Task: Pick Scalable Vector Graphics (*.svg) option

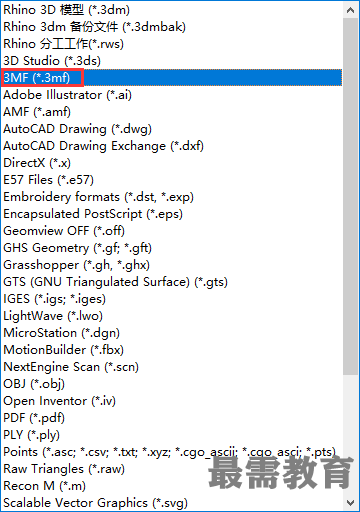Action: pyautogui.click(x=172, y=503)
